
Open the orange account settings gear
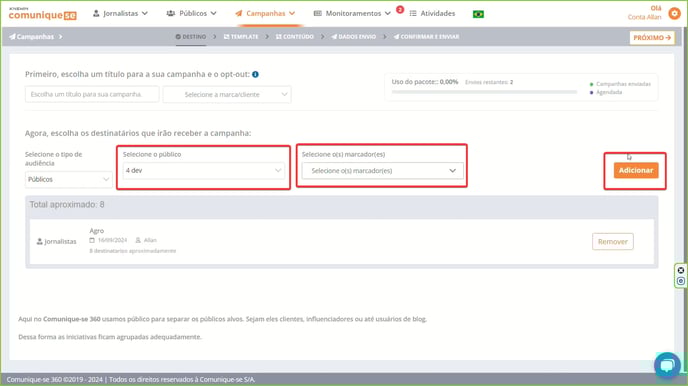[674, 13]
